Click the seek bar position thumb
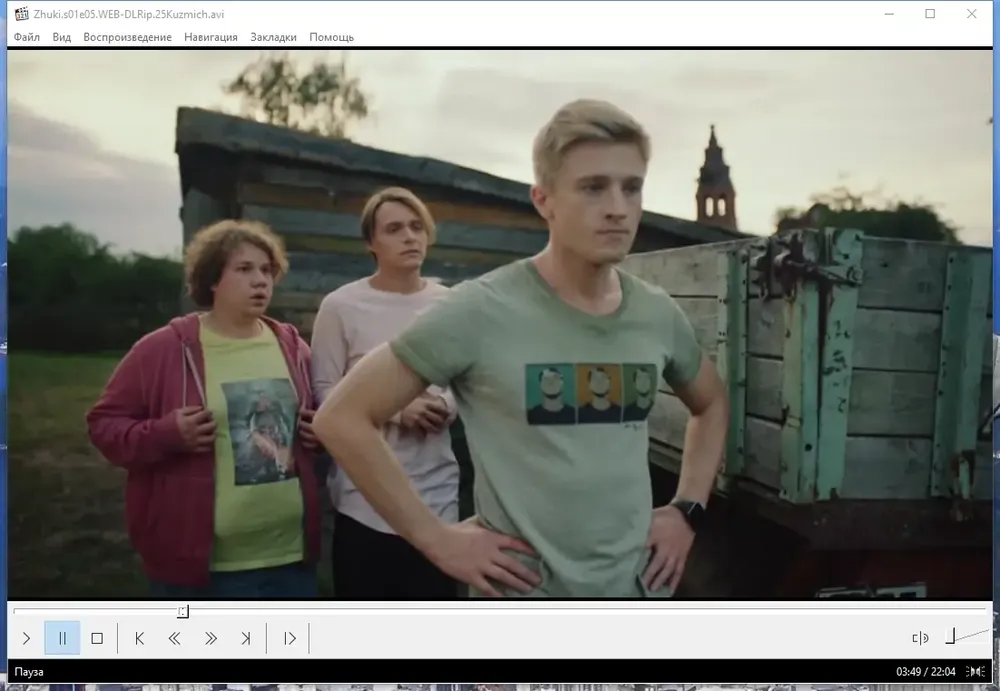The height and width of the screenshot is (691, 1000). (183, 612)
